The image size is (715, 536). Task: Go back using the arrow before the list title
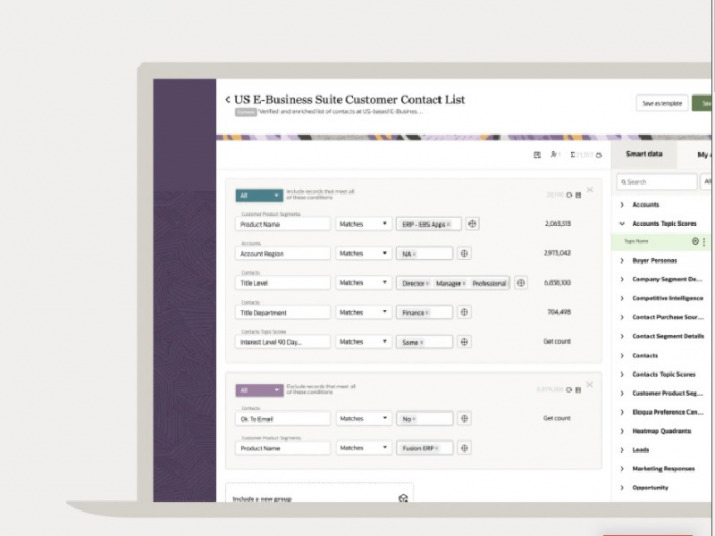tap(228, 99)
